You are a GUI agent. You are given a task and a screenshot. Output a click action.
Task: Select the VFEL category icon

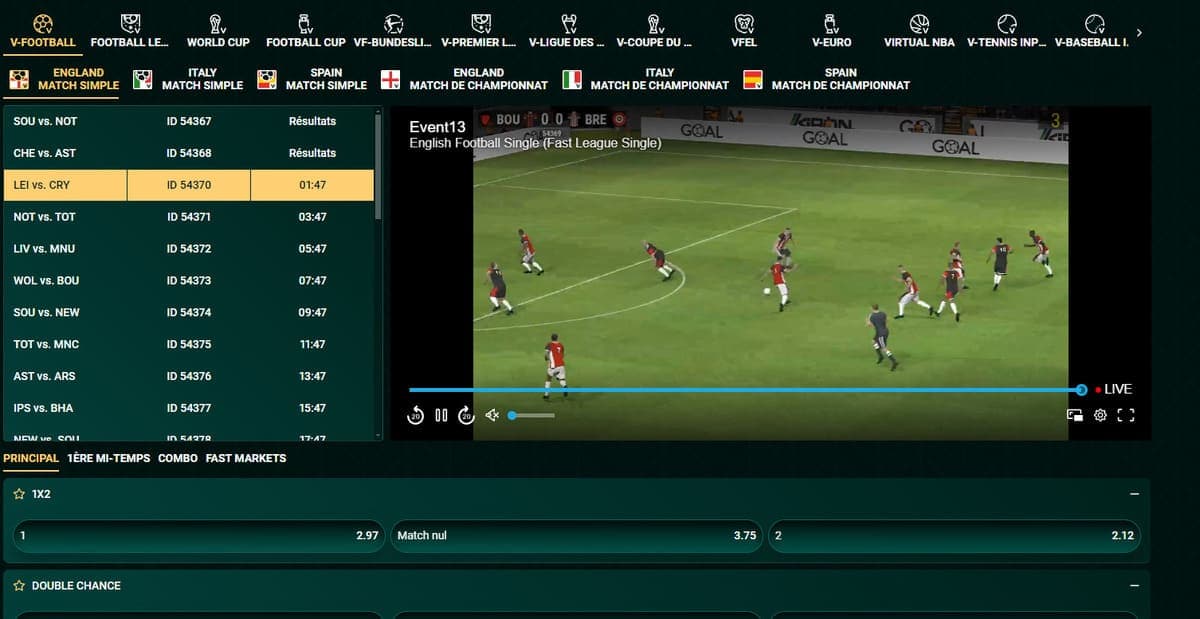click(x=743, y=23)
